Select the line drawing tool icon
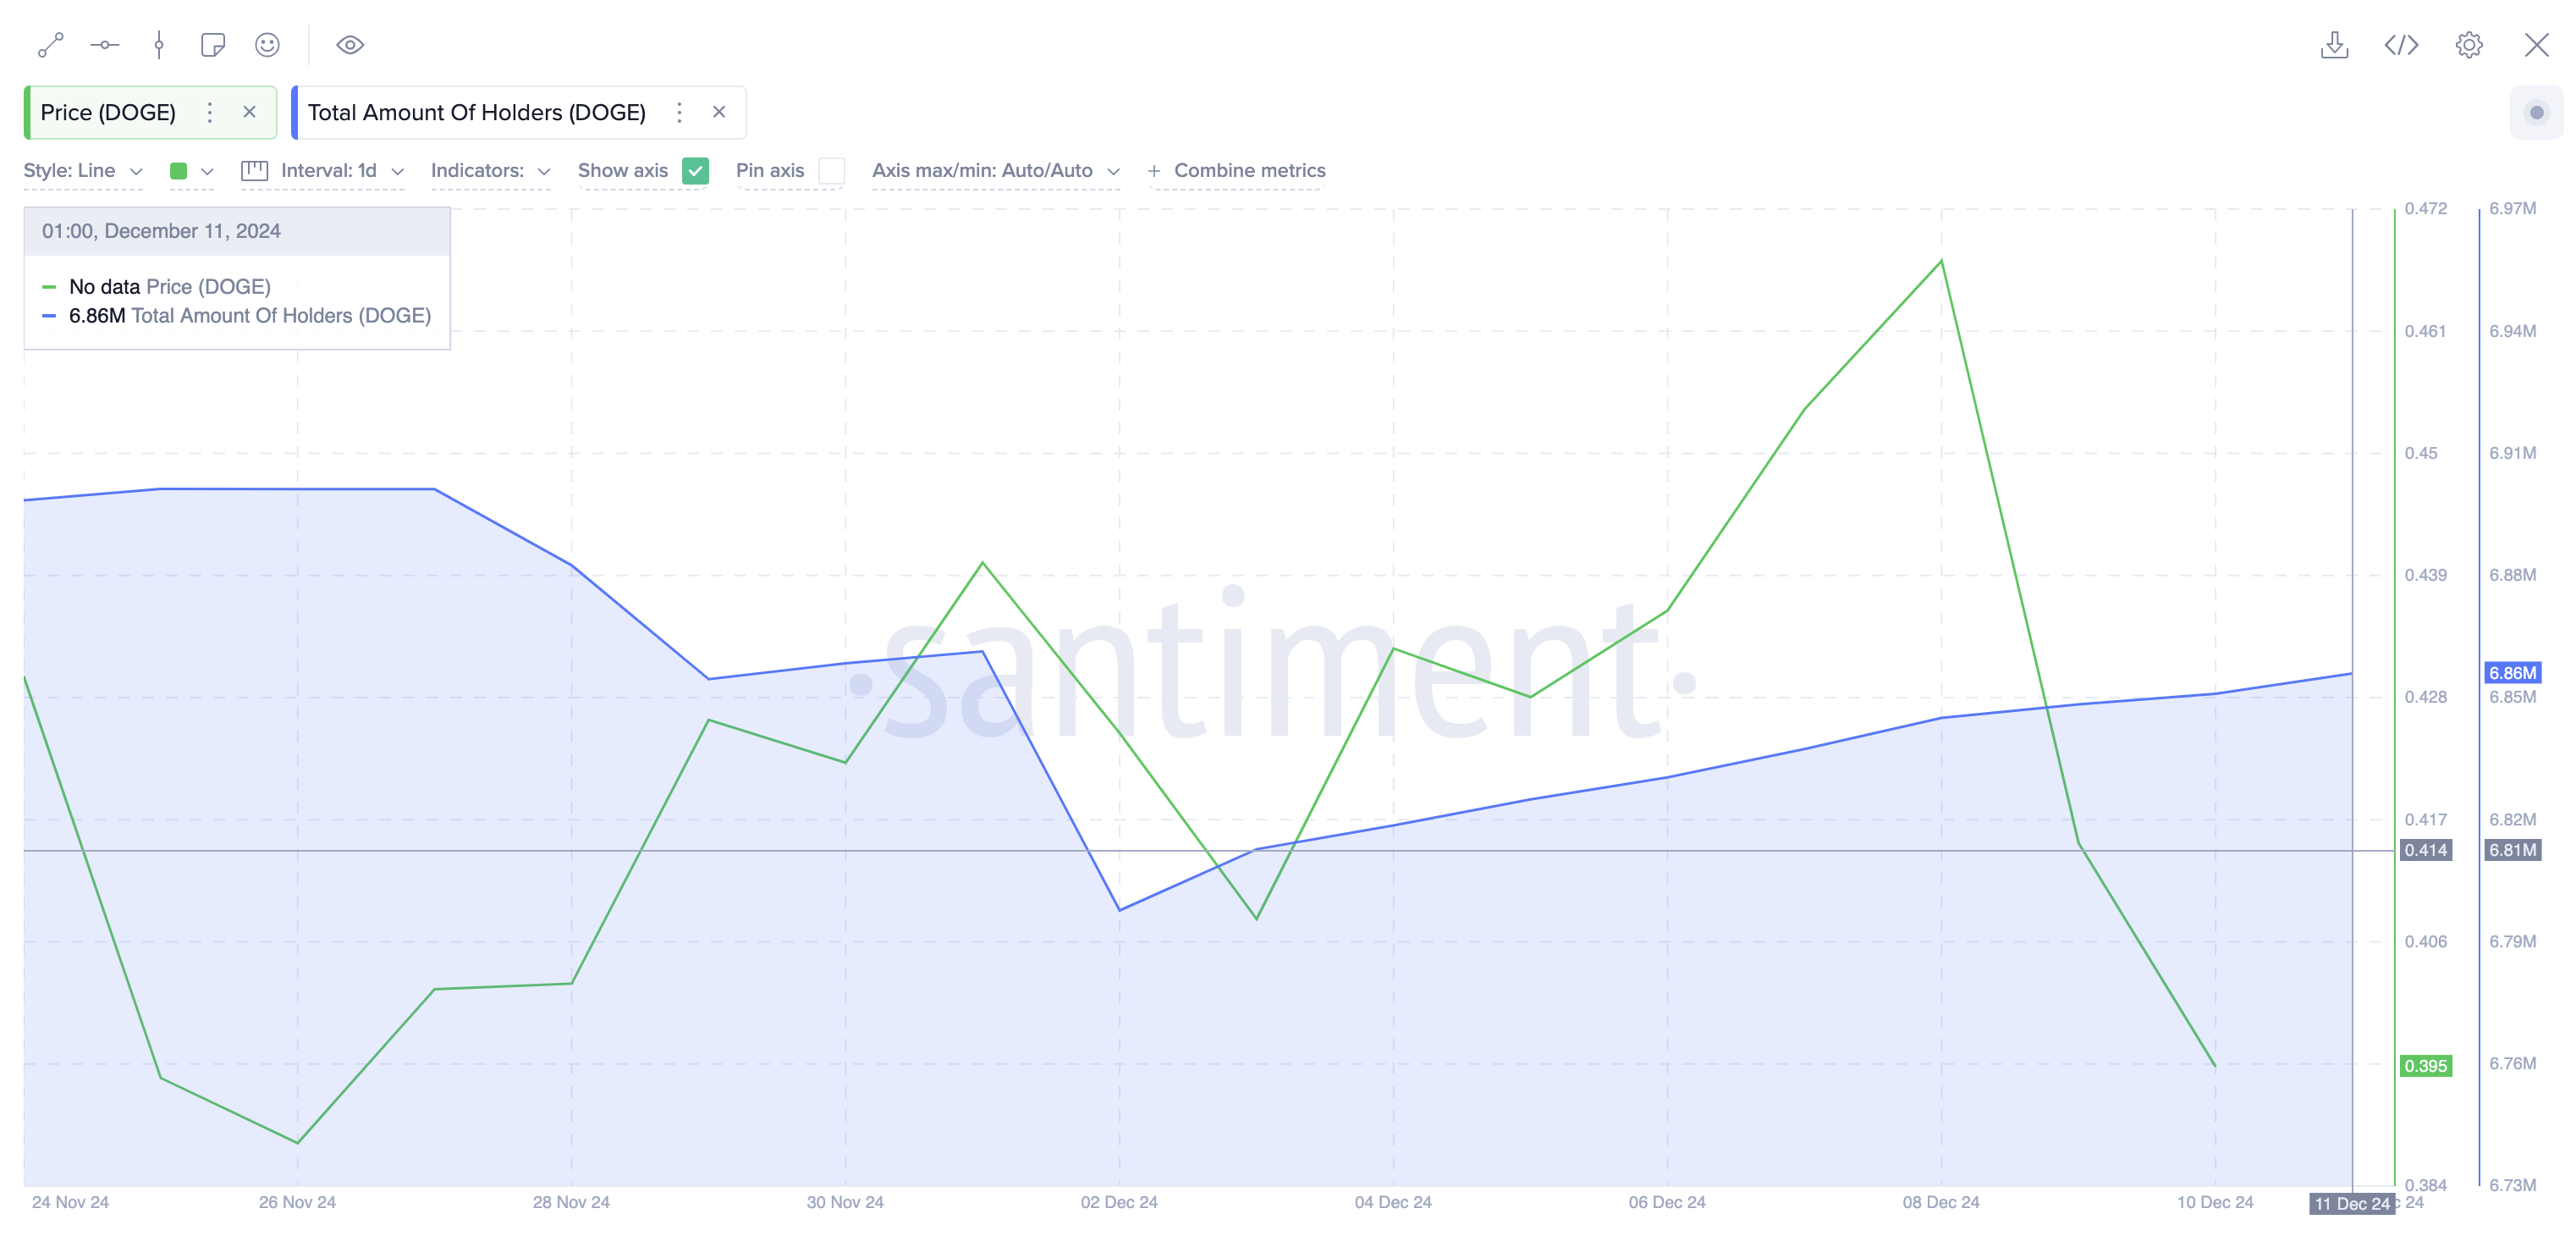This screenshot has width=2576, height=1236. [x=50, y=45]
